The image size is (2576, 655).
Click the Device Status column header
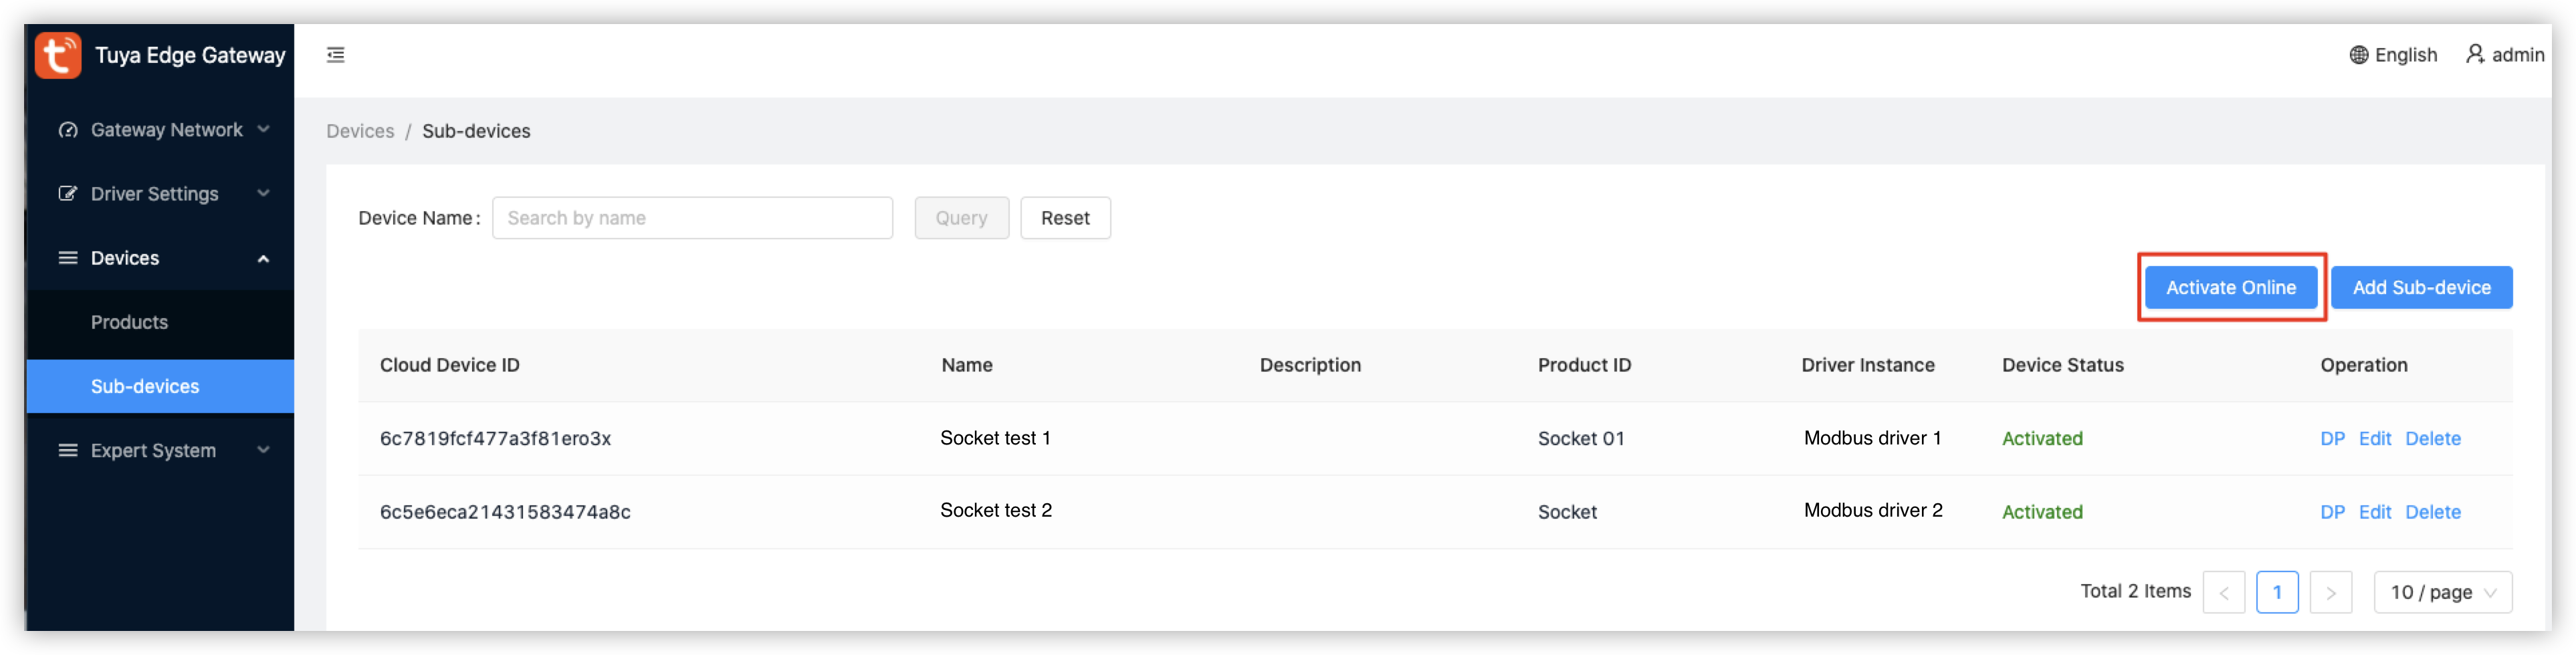coord(2062,365)
